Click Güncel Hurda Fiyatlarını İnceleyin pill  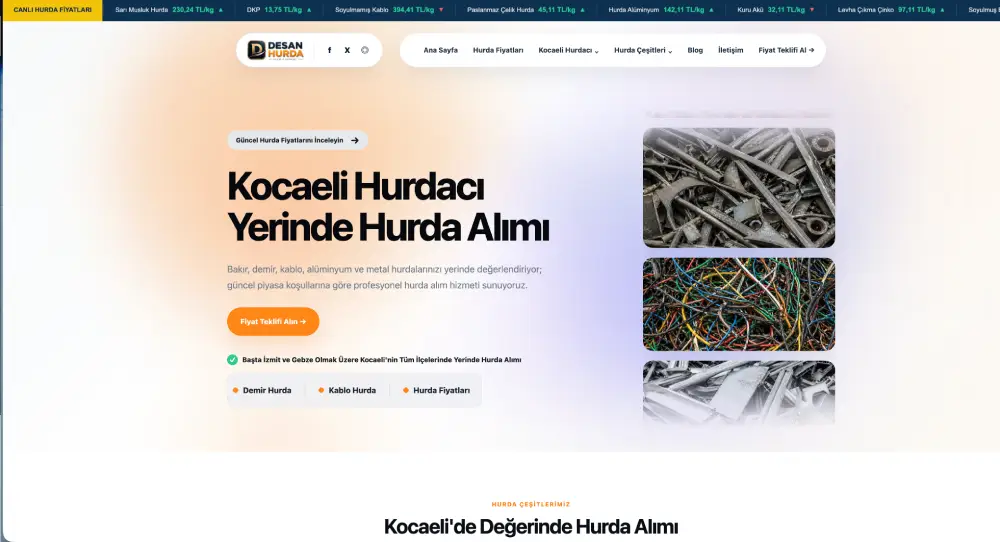click(297, 140)
